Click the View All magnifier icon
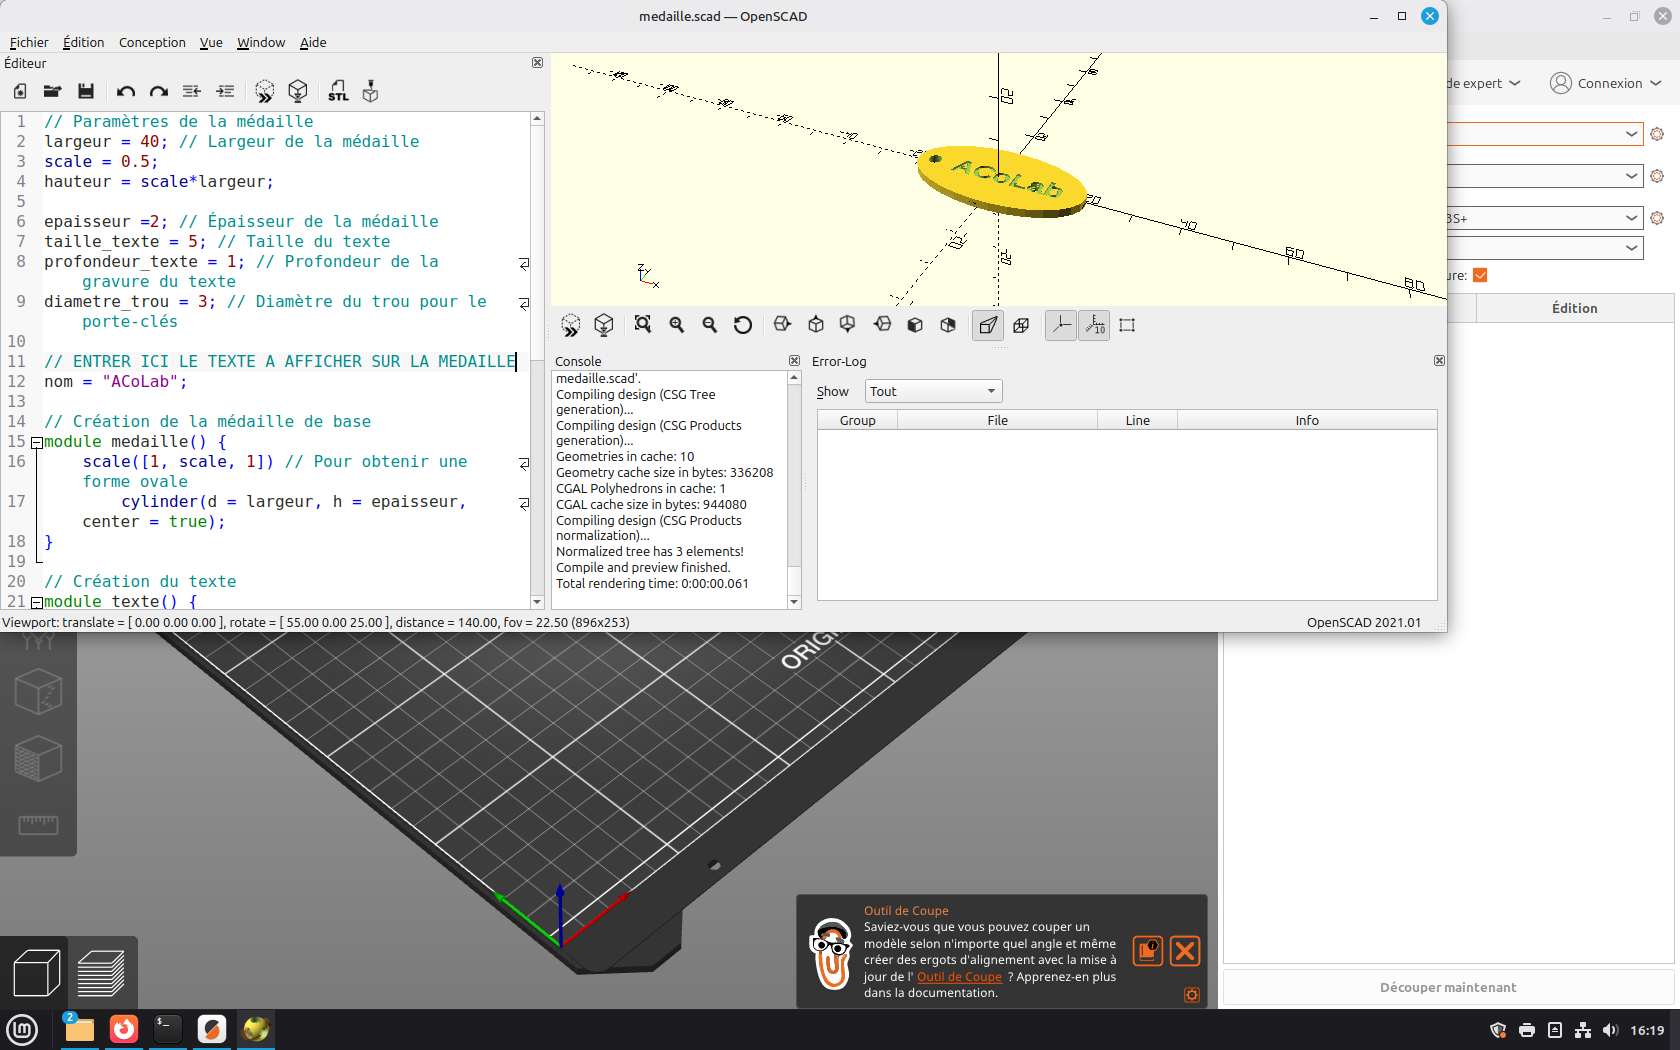Viewport: 1680px width, 1050px height. (x=643, y=325)
